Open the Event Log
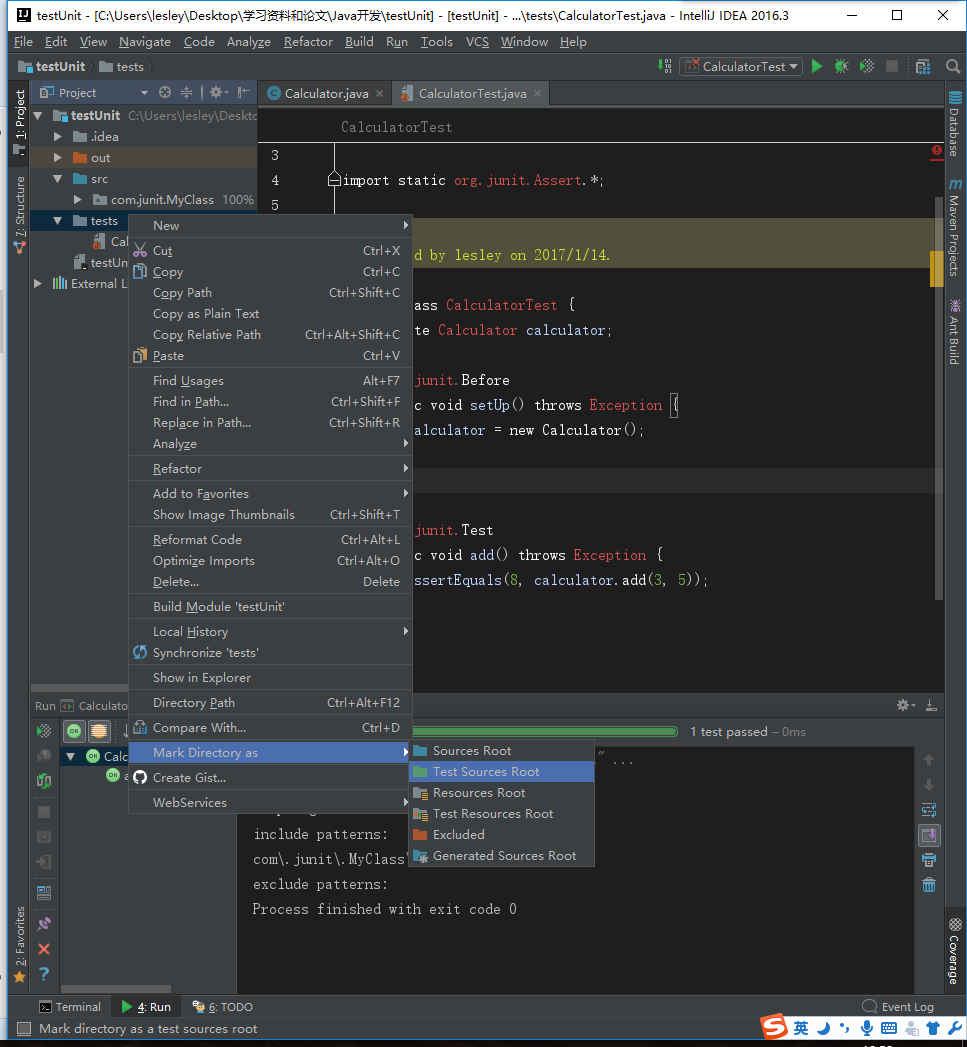Screen dimensions: 967x1047 pyautogui.click(x=898, y=1007)
